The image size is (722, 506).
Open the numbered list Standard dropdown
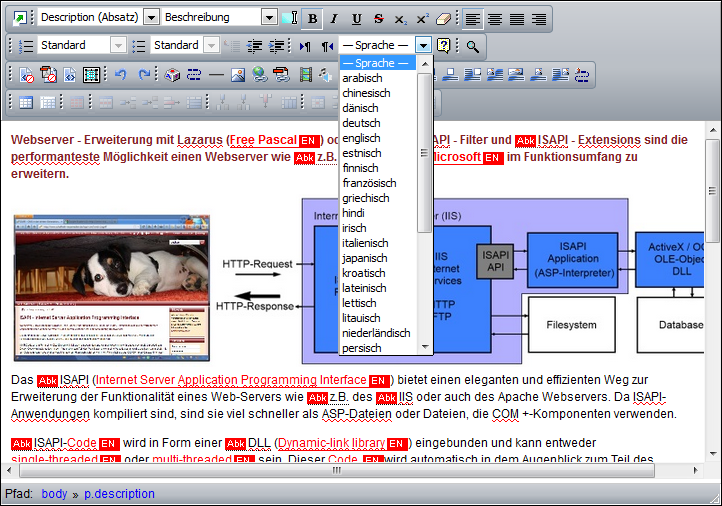point(118,45)
